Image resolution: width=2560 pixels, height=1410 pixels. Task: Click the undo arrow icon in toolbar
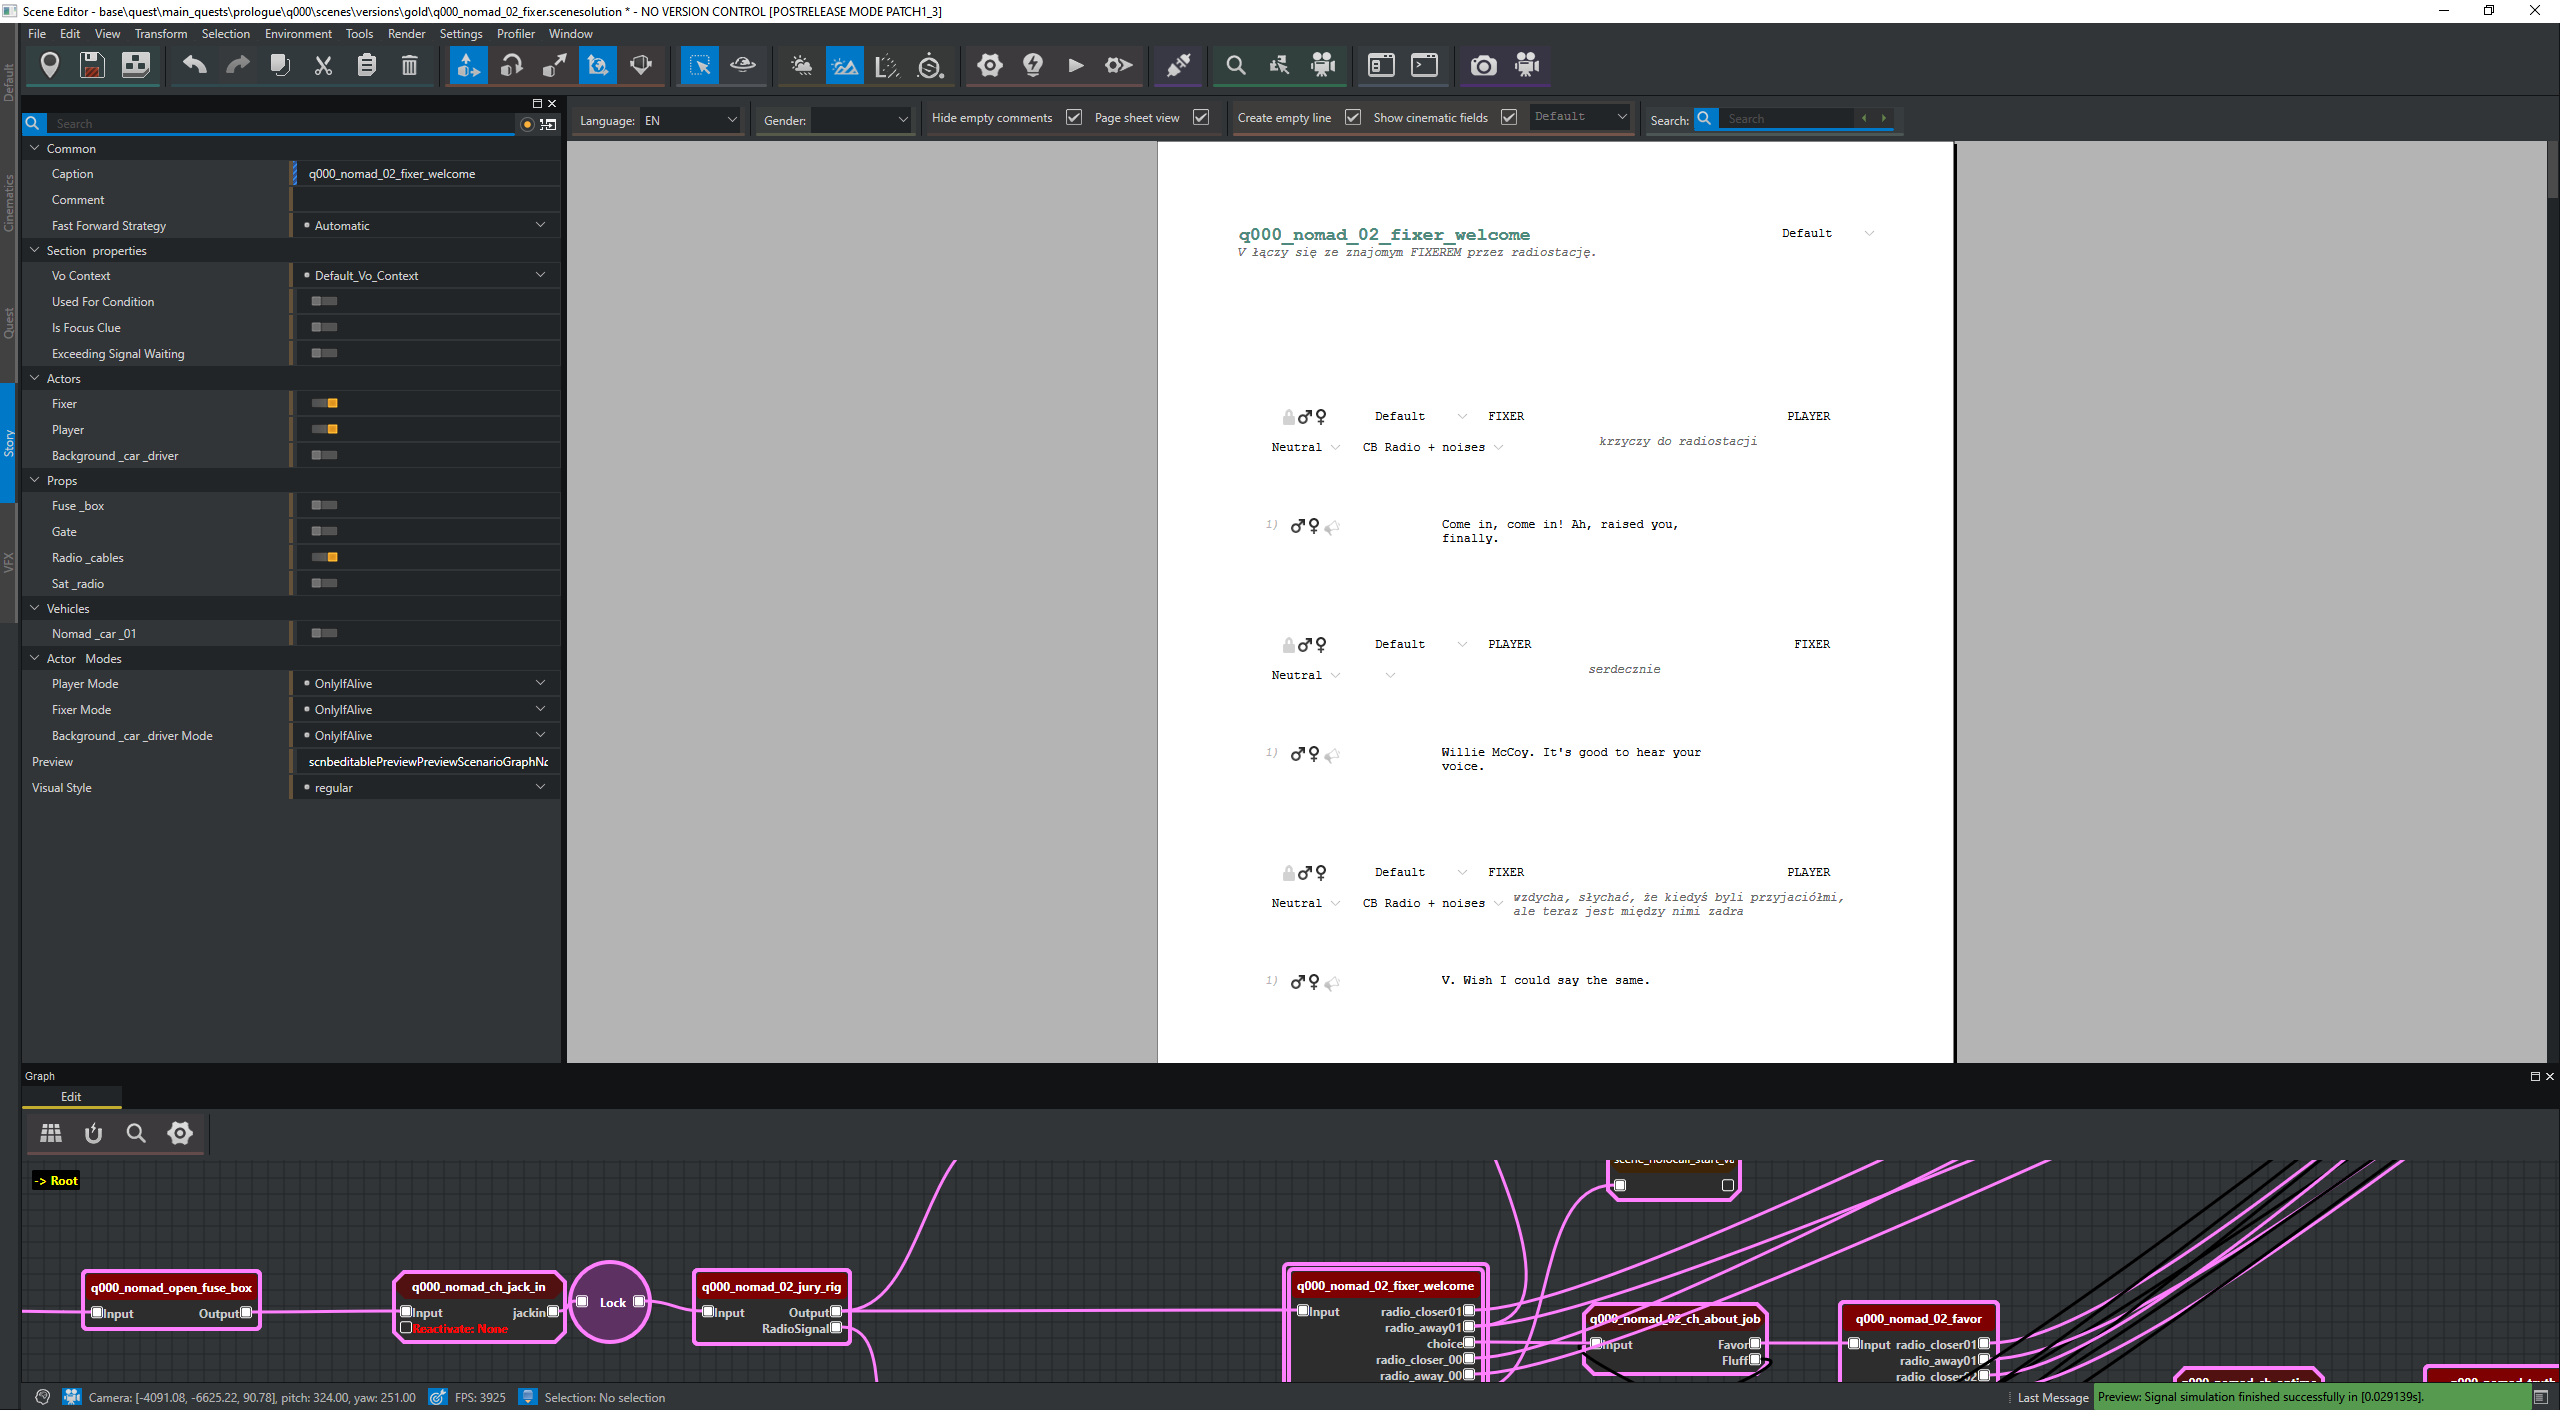click(x=194, y=66)
